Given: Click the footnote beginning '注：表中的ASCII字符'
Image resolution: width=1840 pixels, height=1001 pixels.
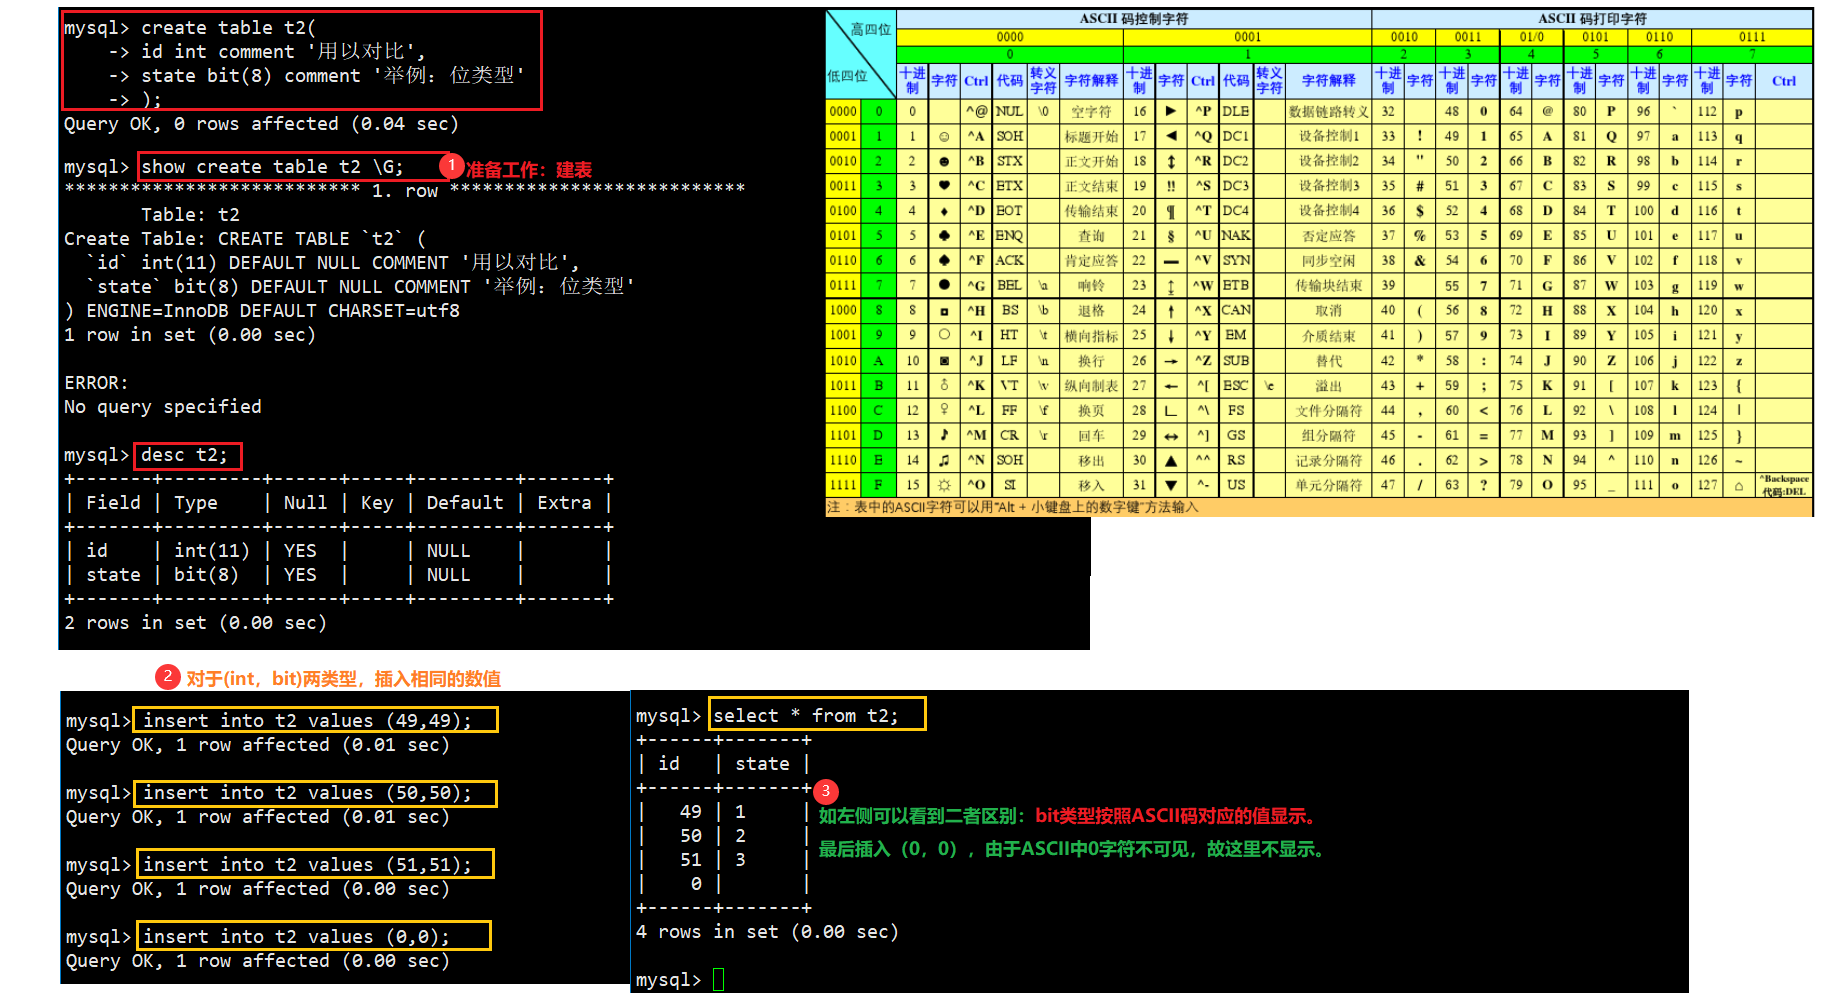Looking at the screenshot, I should (1013, 508).
